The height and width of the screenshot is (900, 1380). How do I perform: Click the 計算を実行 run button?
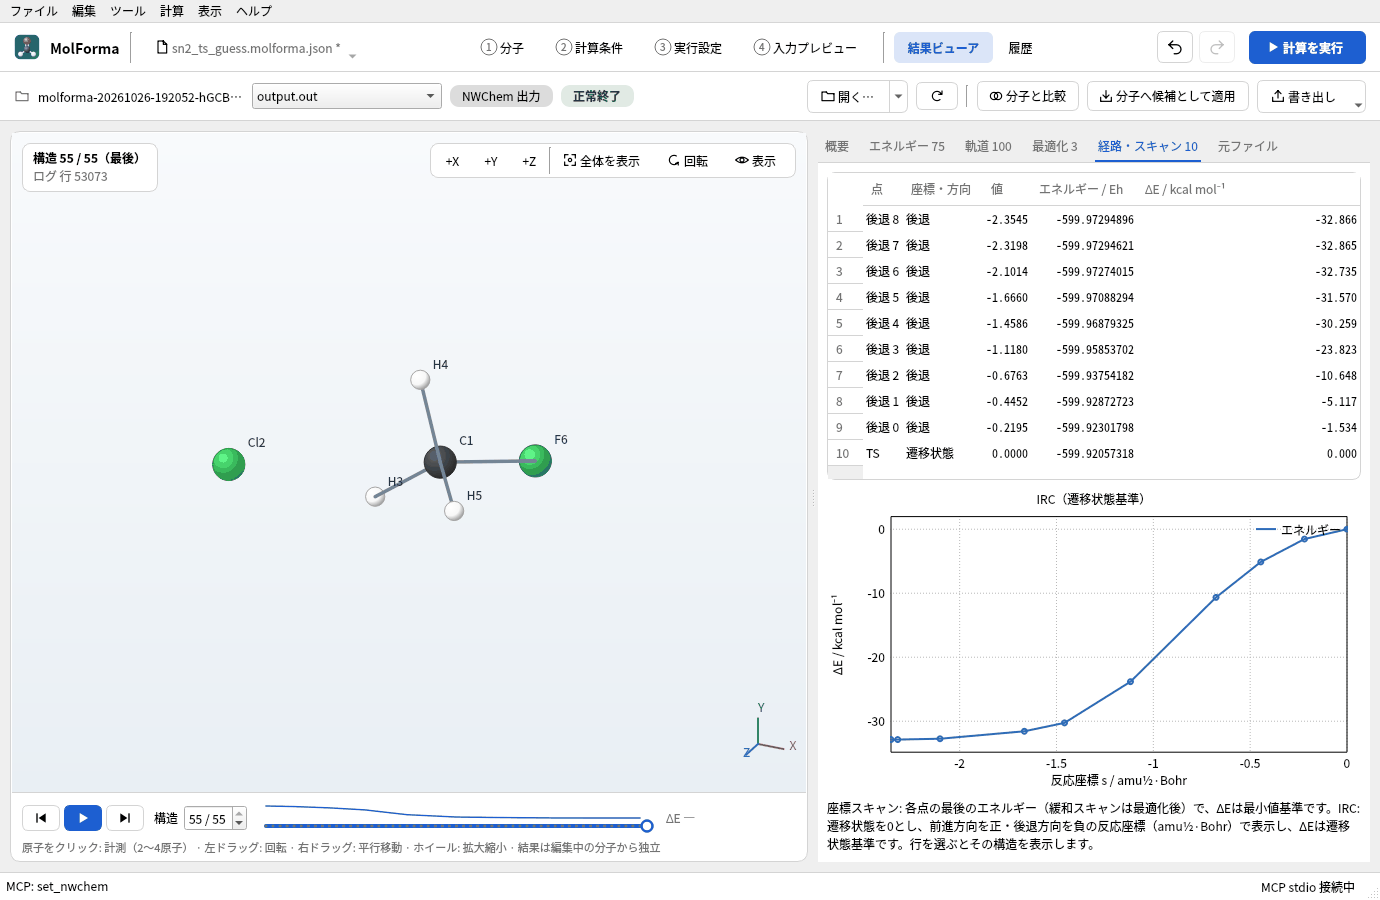point(1307,47)
